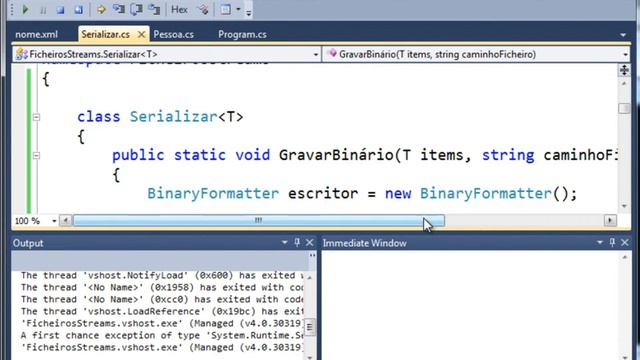Click the editor horizontal scrollbar thumb

258,221
